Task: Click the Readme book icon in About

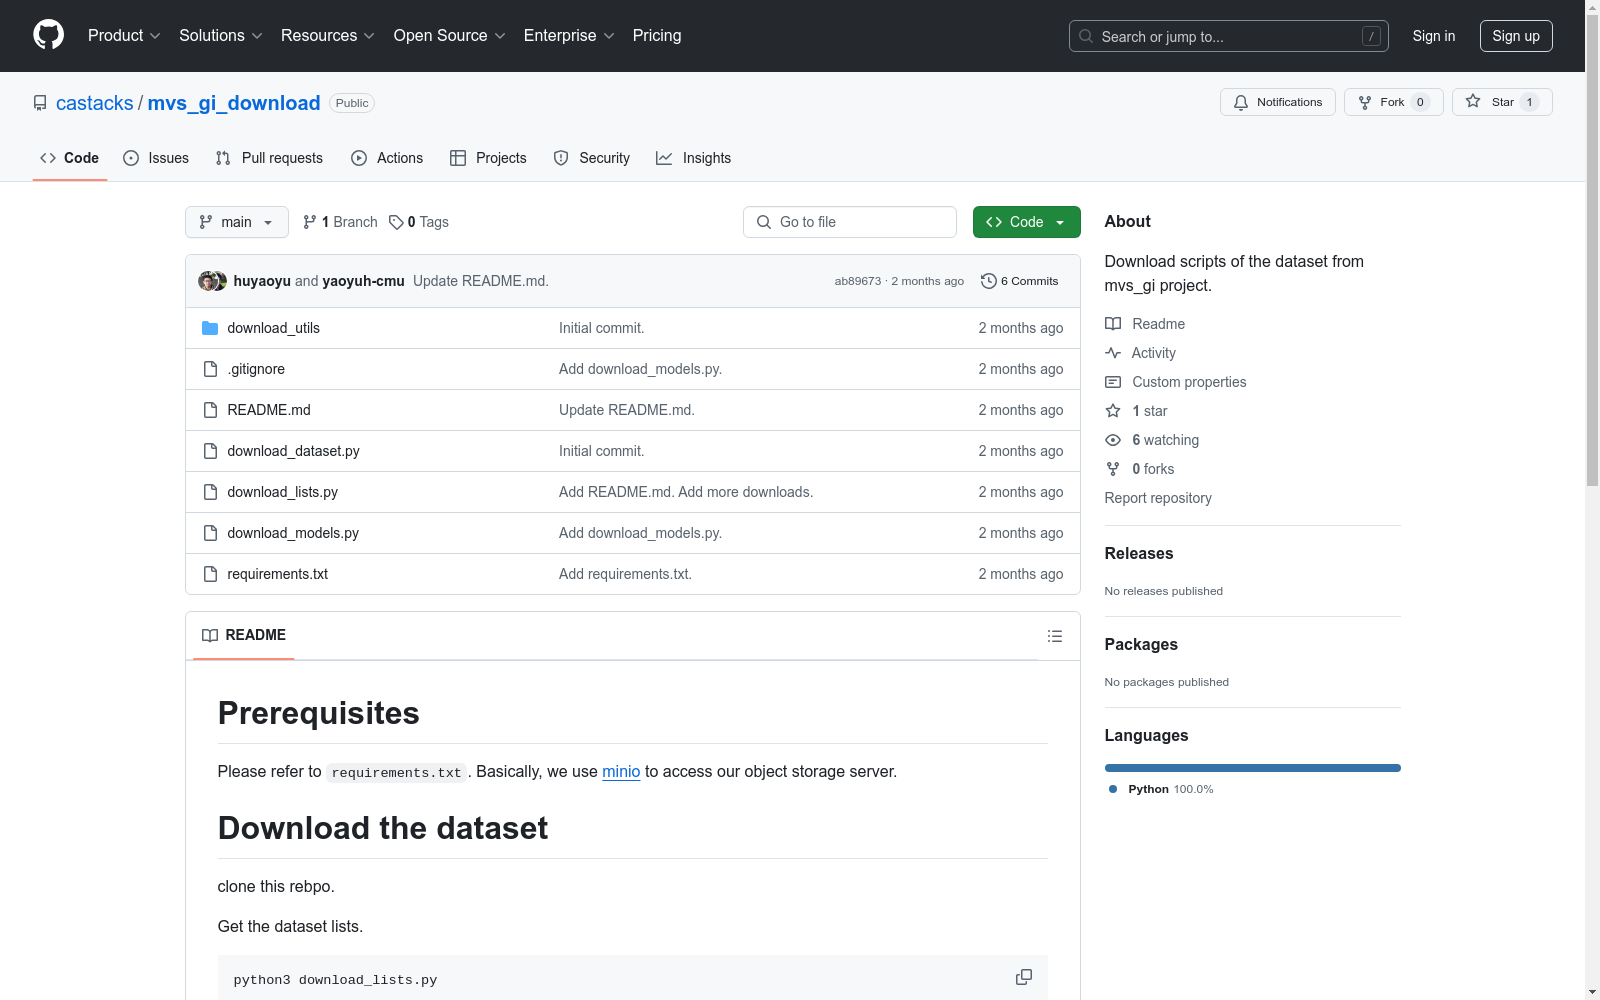Action: [x=1113, y=324]
